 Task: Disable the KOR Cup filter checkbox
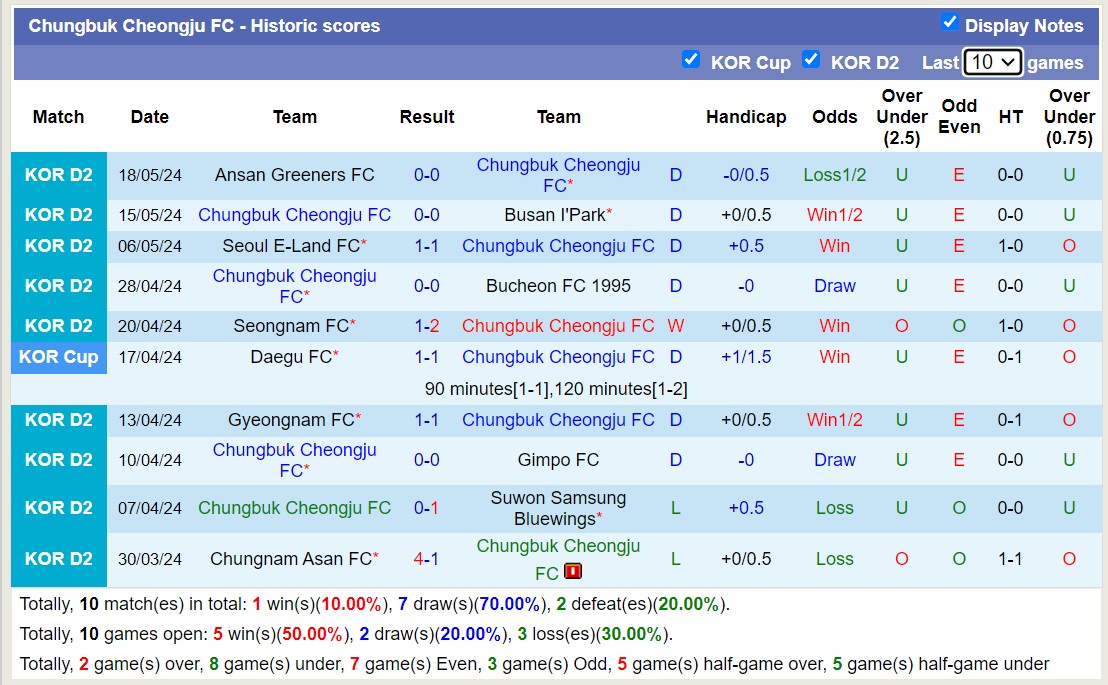[691, 60]
